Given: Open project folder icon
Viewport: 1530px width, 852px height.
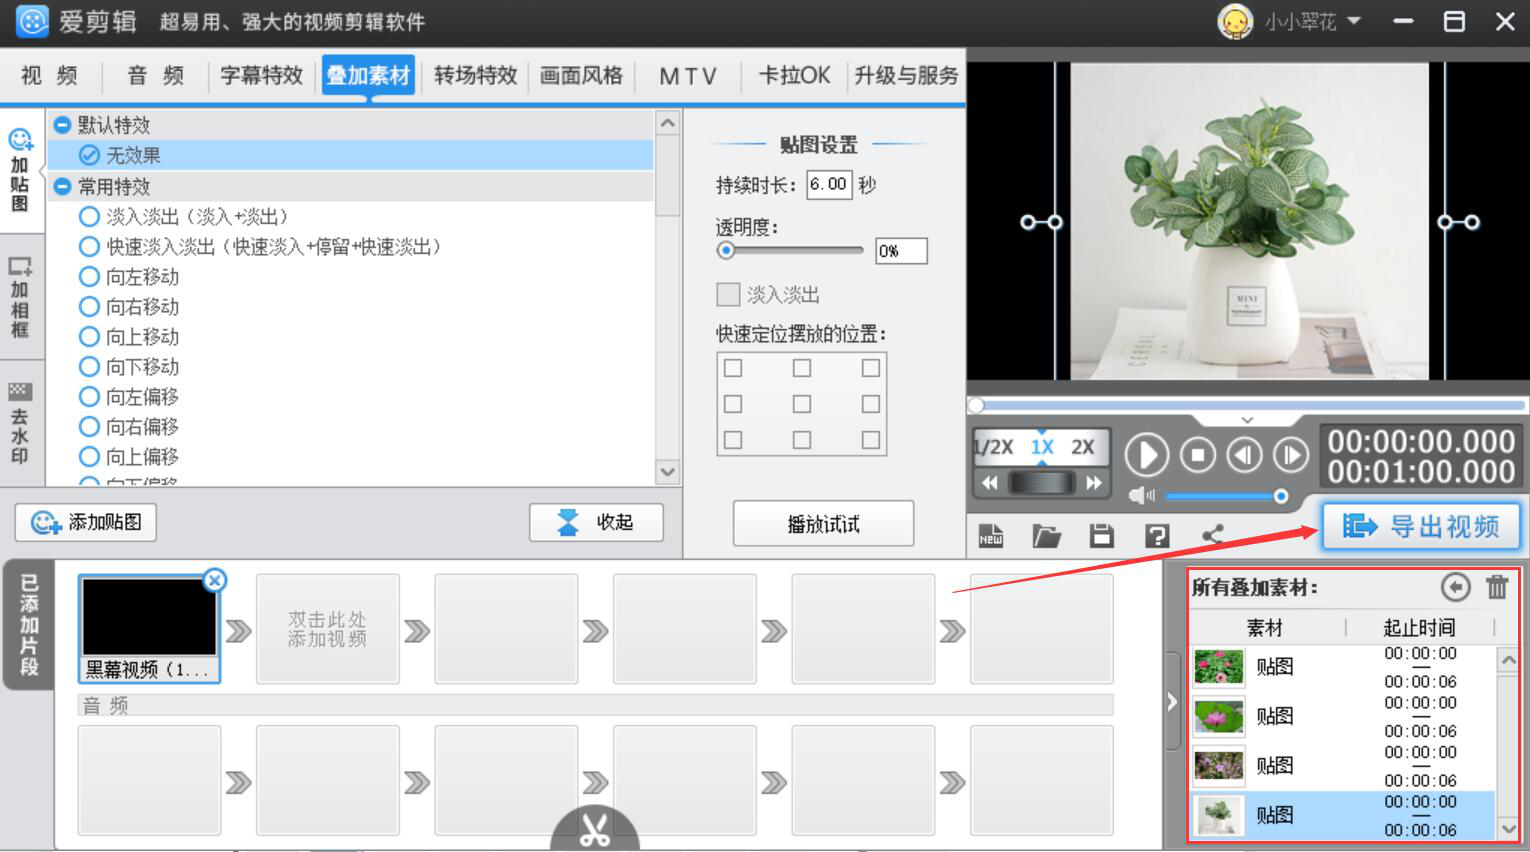Looking at the screenshot, I should pyautogui.click(x=1046, y=536).
